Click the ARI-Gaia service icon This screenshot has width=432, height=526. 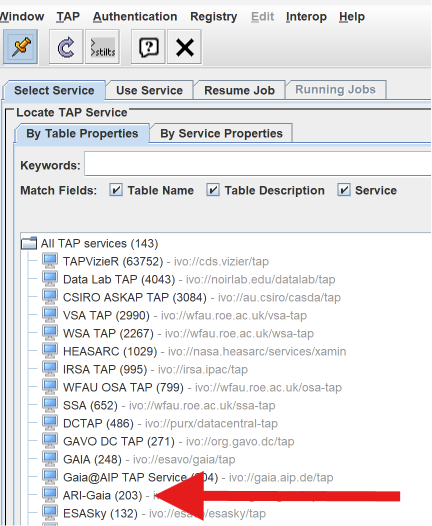50,495
